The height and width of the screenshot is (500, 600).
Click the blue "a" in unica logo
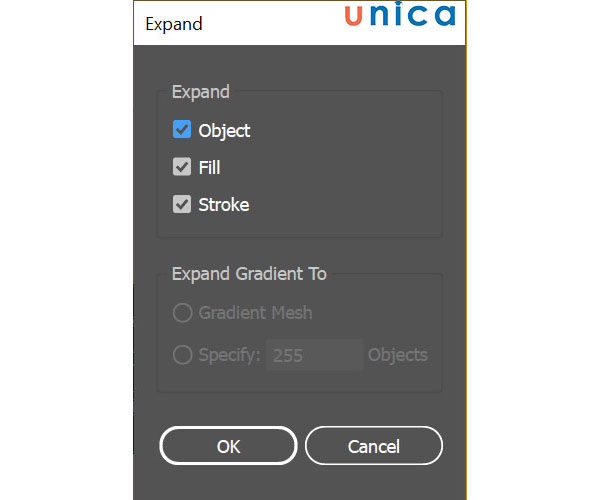point(443,17)
